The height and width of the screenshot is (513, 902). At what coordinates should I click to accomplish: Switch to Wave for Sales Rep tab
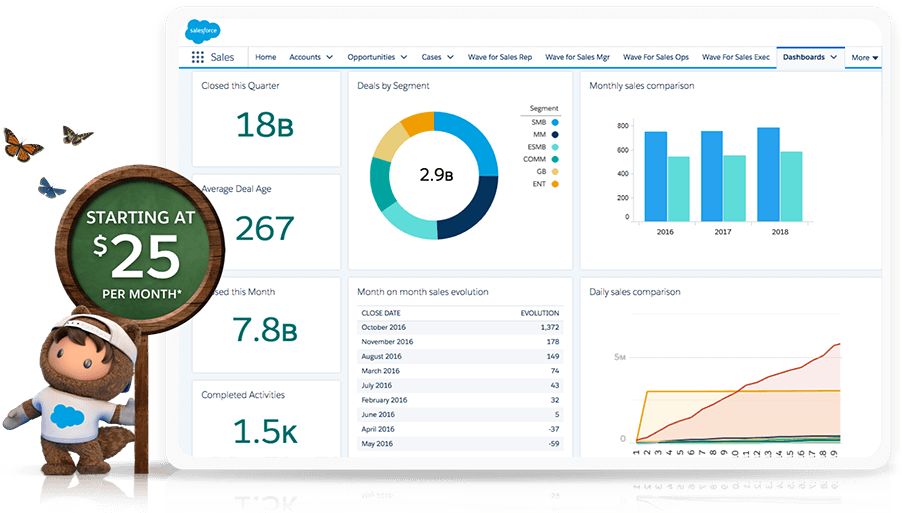[500, 57]
